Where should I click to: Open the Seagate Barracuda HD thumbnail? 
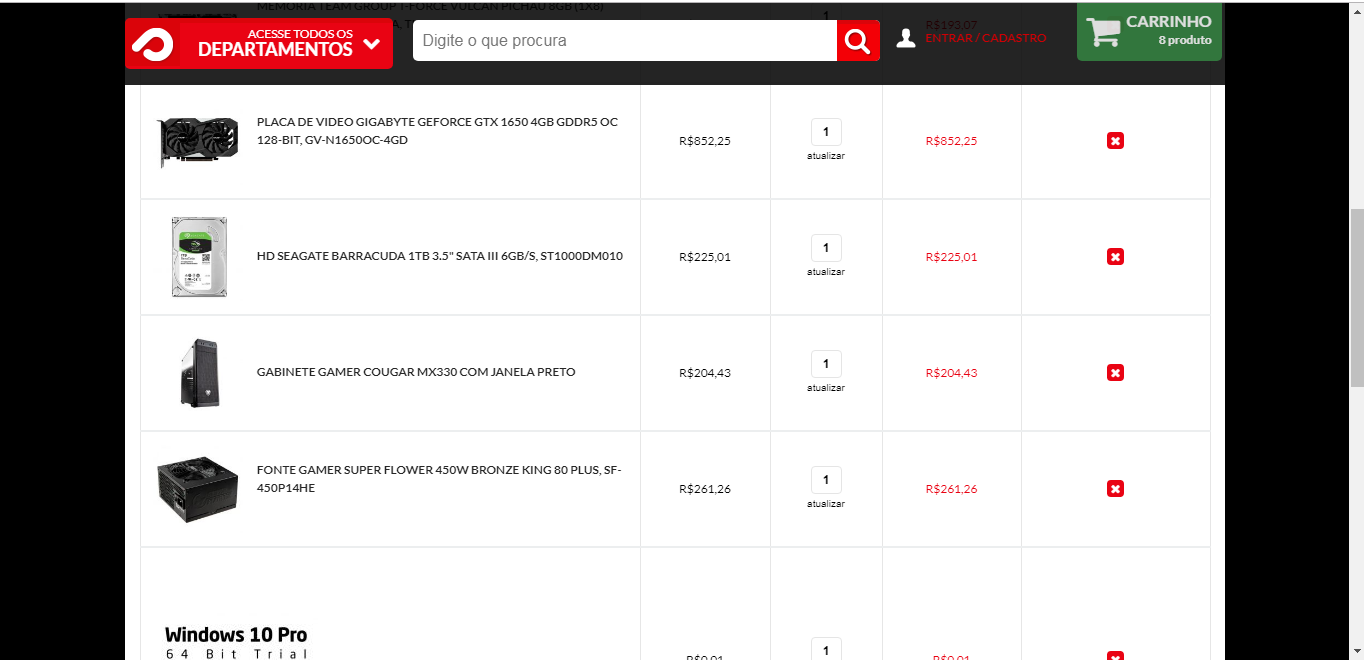[x=199, y=257]
